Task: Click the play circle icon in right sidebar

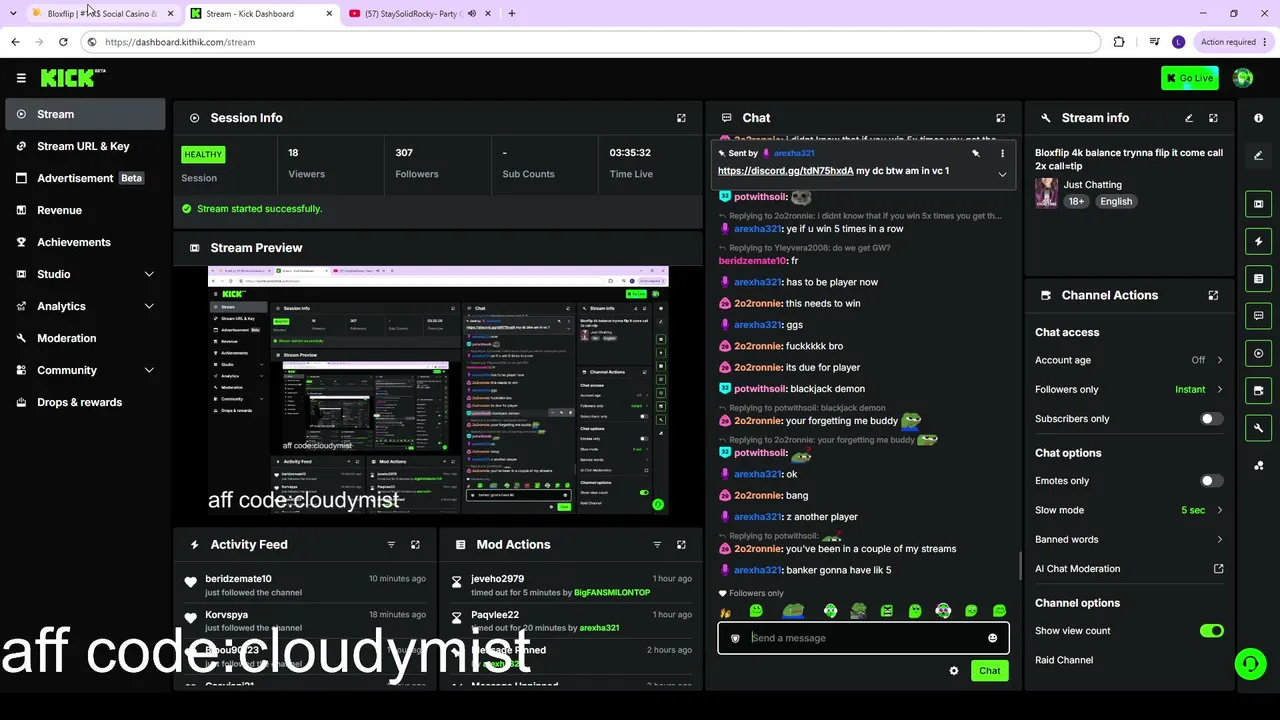Action: point(1258,353)
